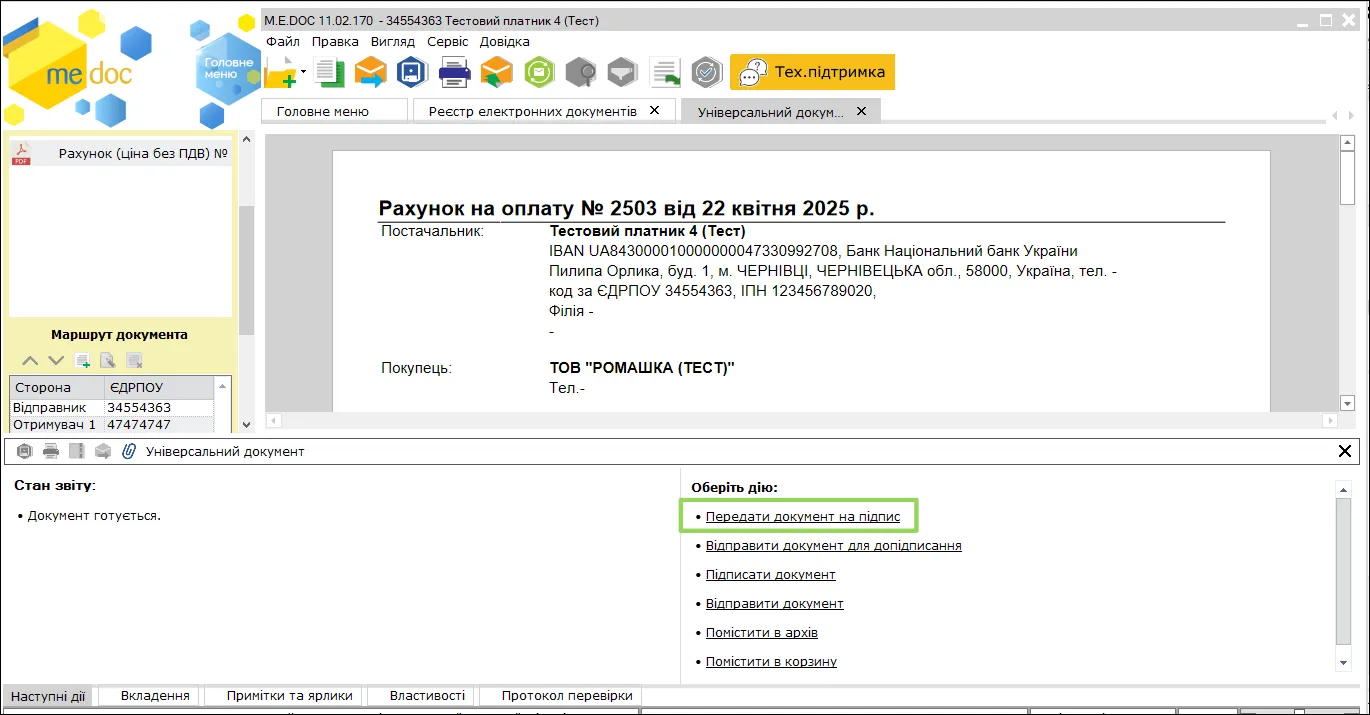Click the move down arrow in Маршрут документа
Screen dimensions: 1370x715
(x=56, y=360)
